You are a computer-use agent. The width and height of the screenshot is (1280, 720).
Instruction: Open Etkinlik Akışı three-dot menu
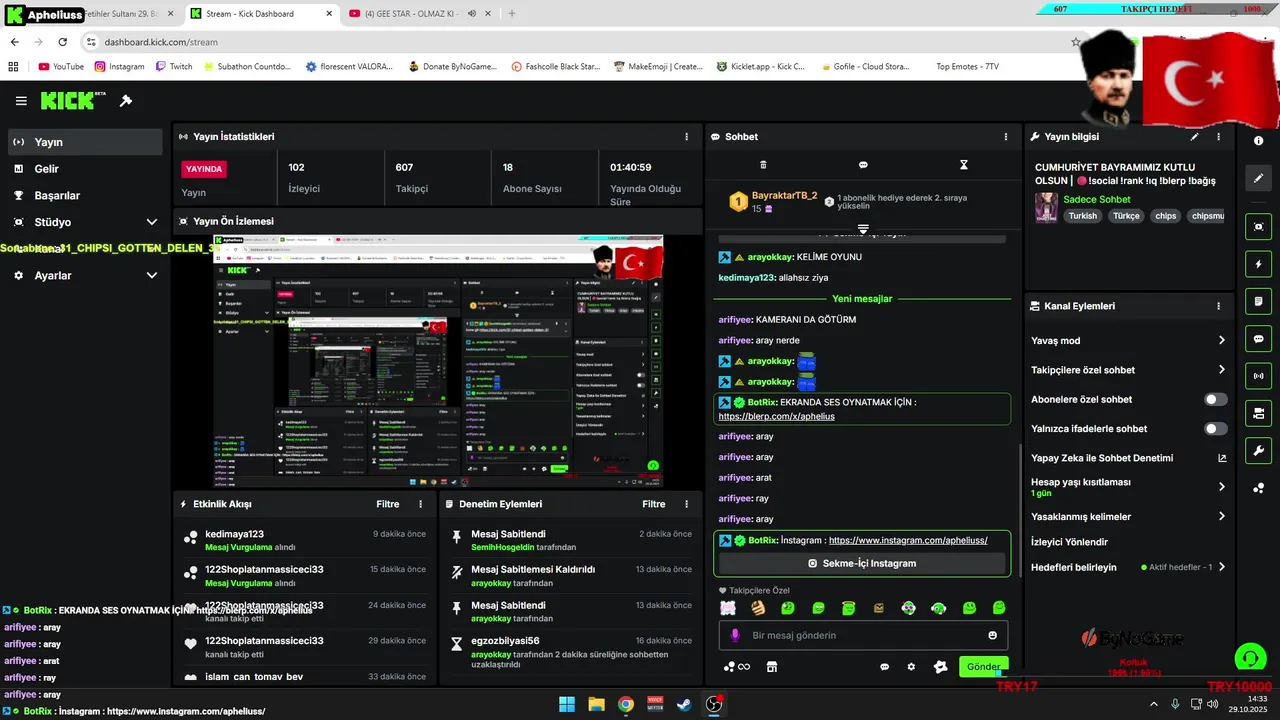420,504
